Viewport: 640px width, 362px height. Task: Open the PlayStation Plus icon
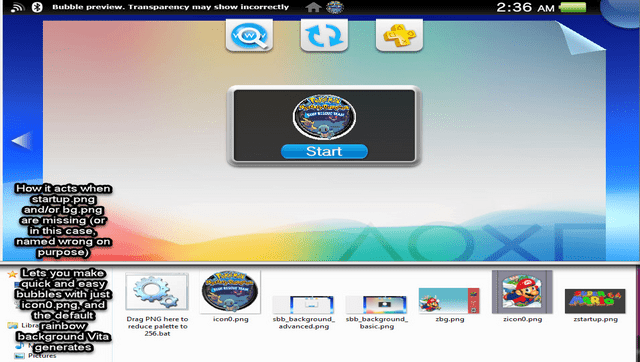pyautogui.click(x=399, y=36)
